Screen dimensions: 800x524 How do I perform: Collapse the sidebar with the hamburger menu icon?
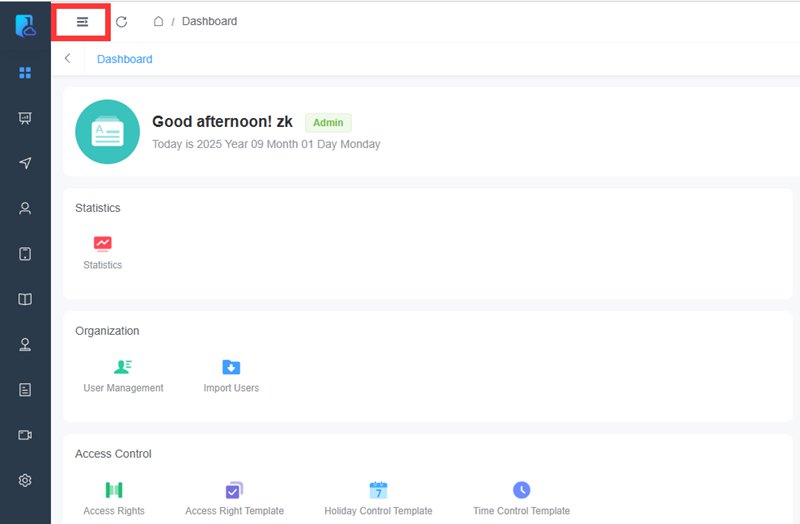82,21
